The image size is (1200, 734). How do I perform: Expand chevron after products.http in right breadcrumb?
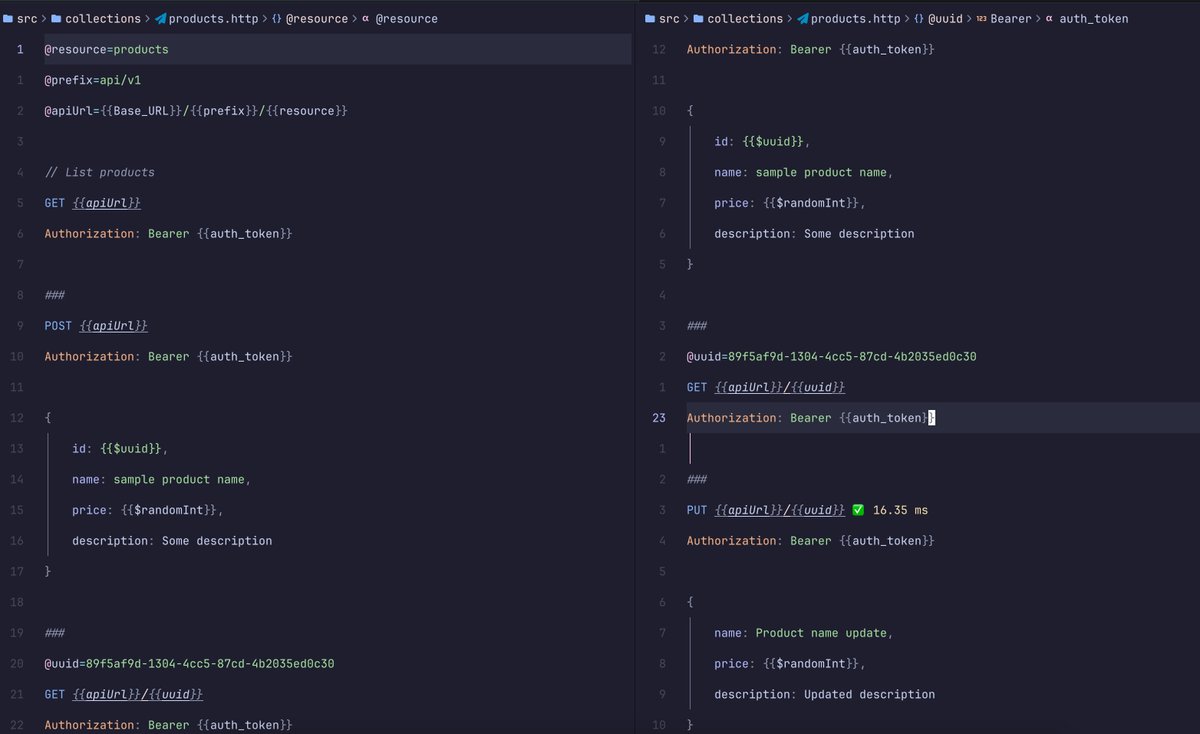tap(907, 18)
